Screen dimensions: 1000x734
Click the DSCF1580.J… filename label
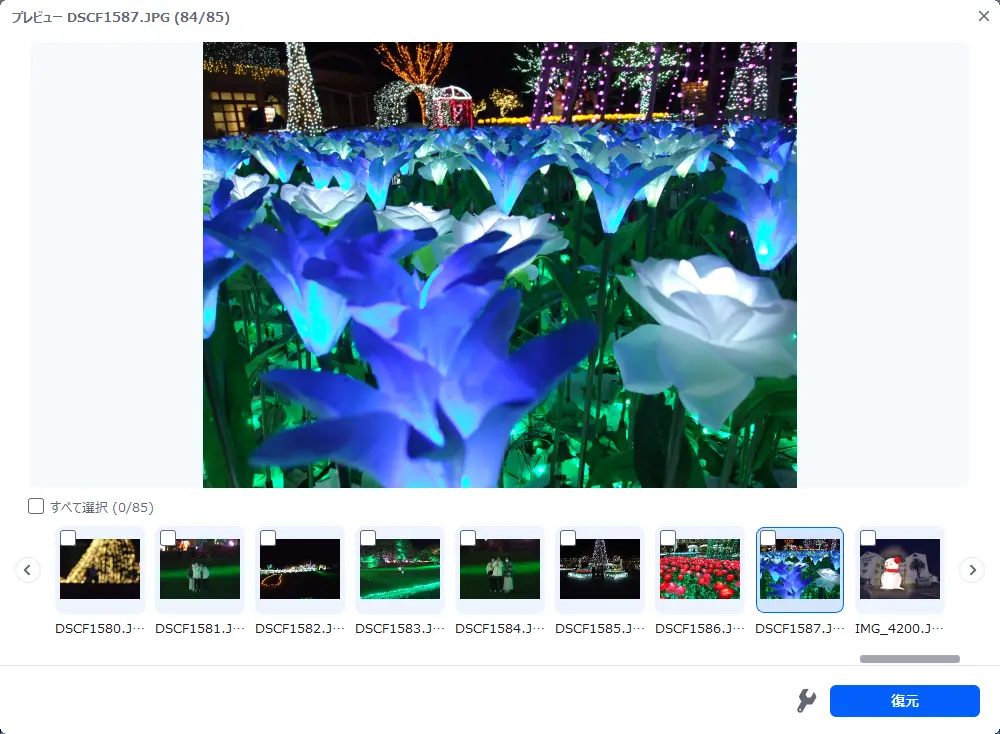coord(100,628)
